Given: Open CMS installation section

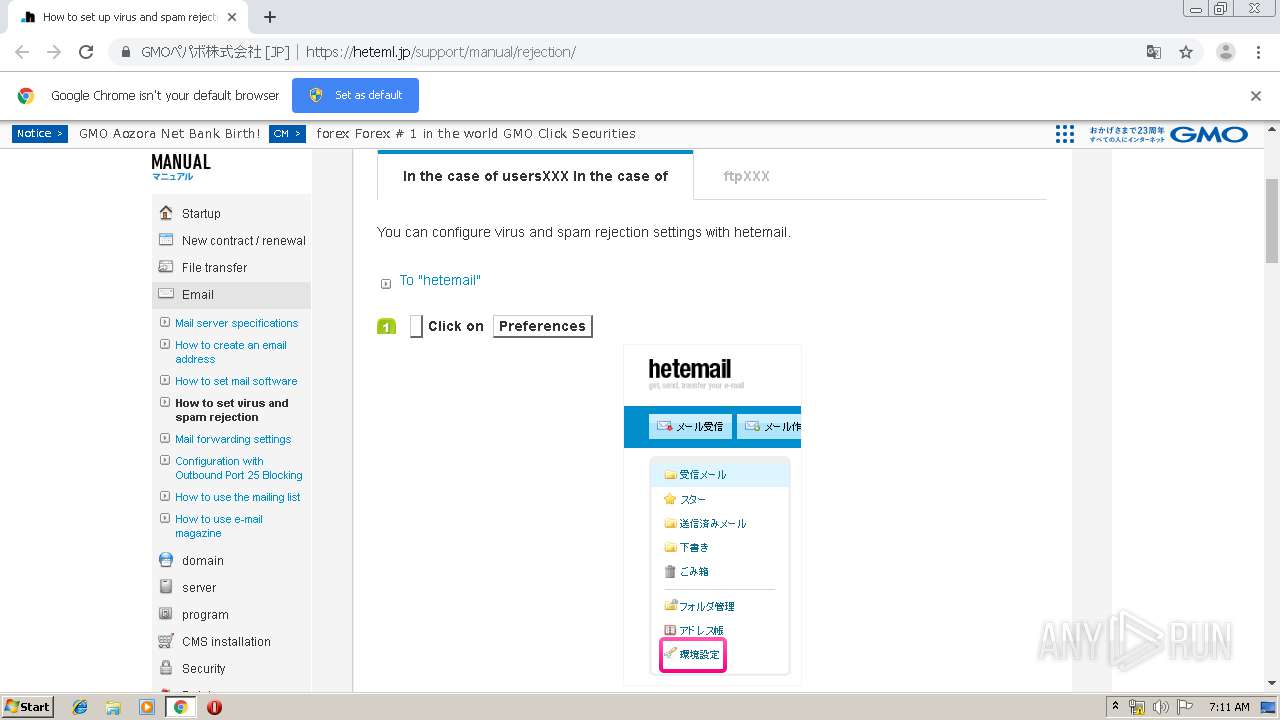Looking at the screenshot, I should [x=226, y=642].
